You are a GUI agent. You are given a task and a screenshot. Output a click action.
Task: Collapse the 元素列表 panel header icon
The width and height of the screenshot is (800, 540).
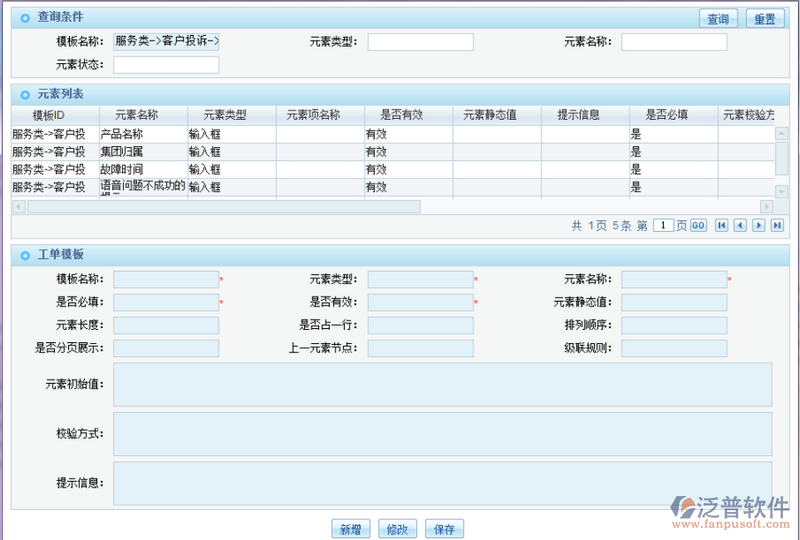(25, 94)
